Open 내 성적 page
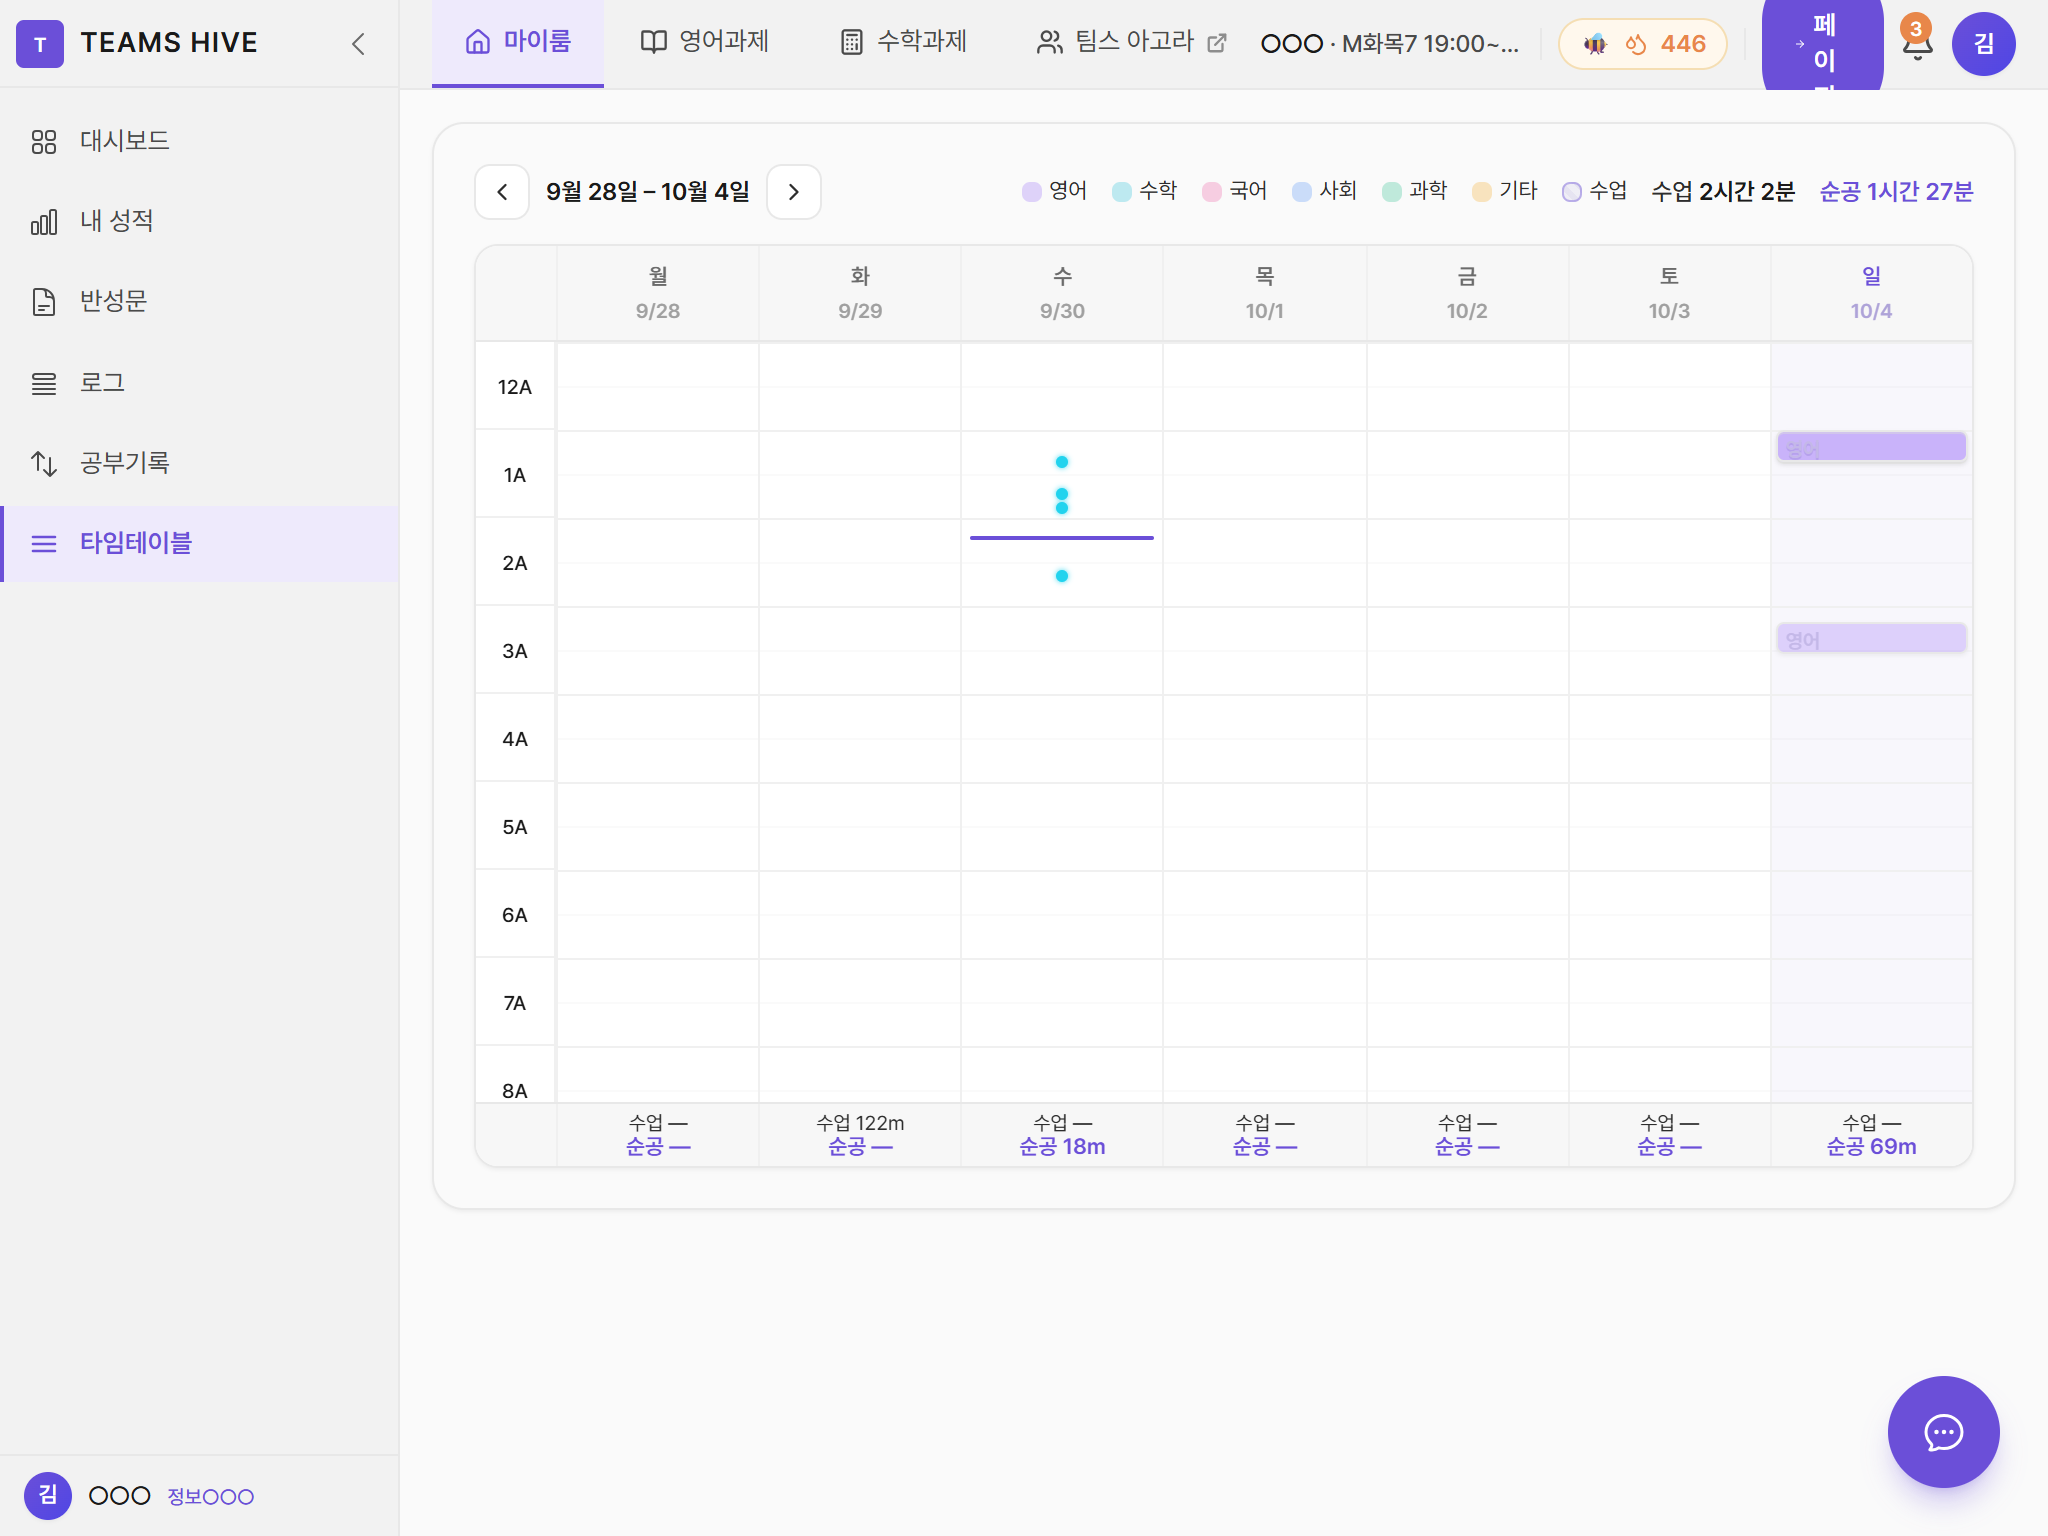The height and width of the screenshot is (1536, 2048). pos(200,221)
